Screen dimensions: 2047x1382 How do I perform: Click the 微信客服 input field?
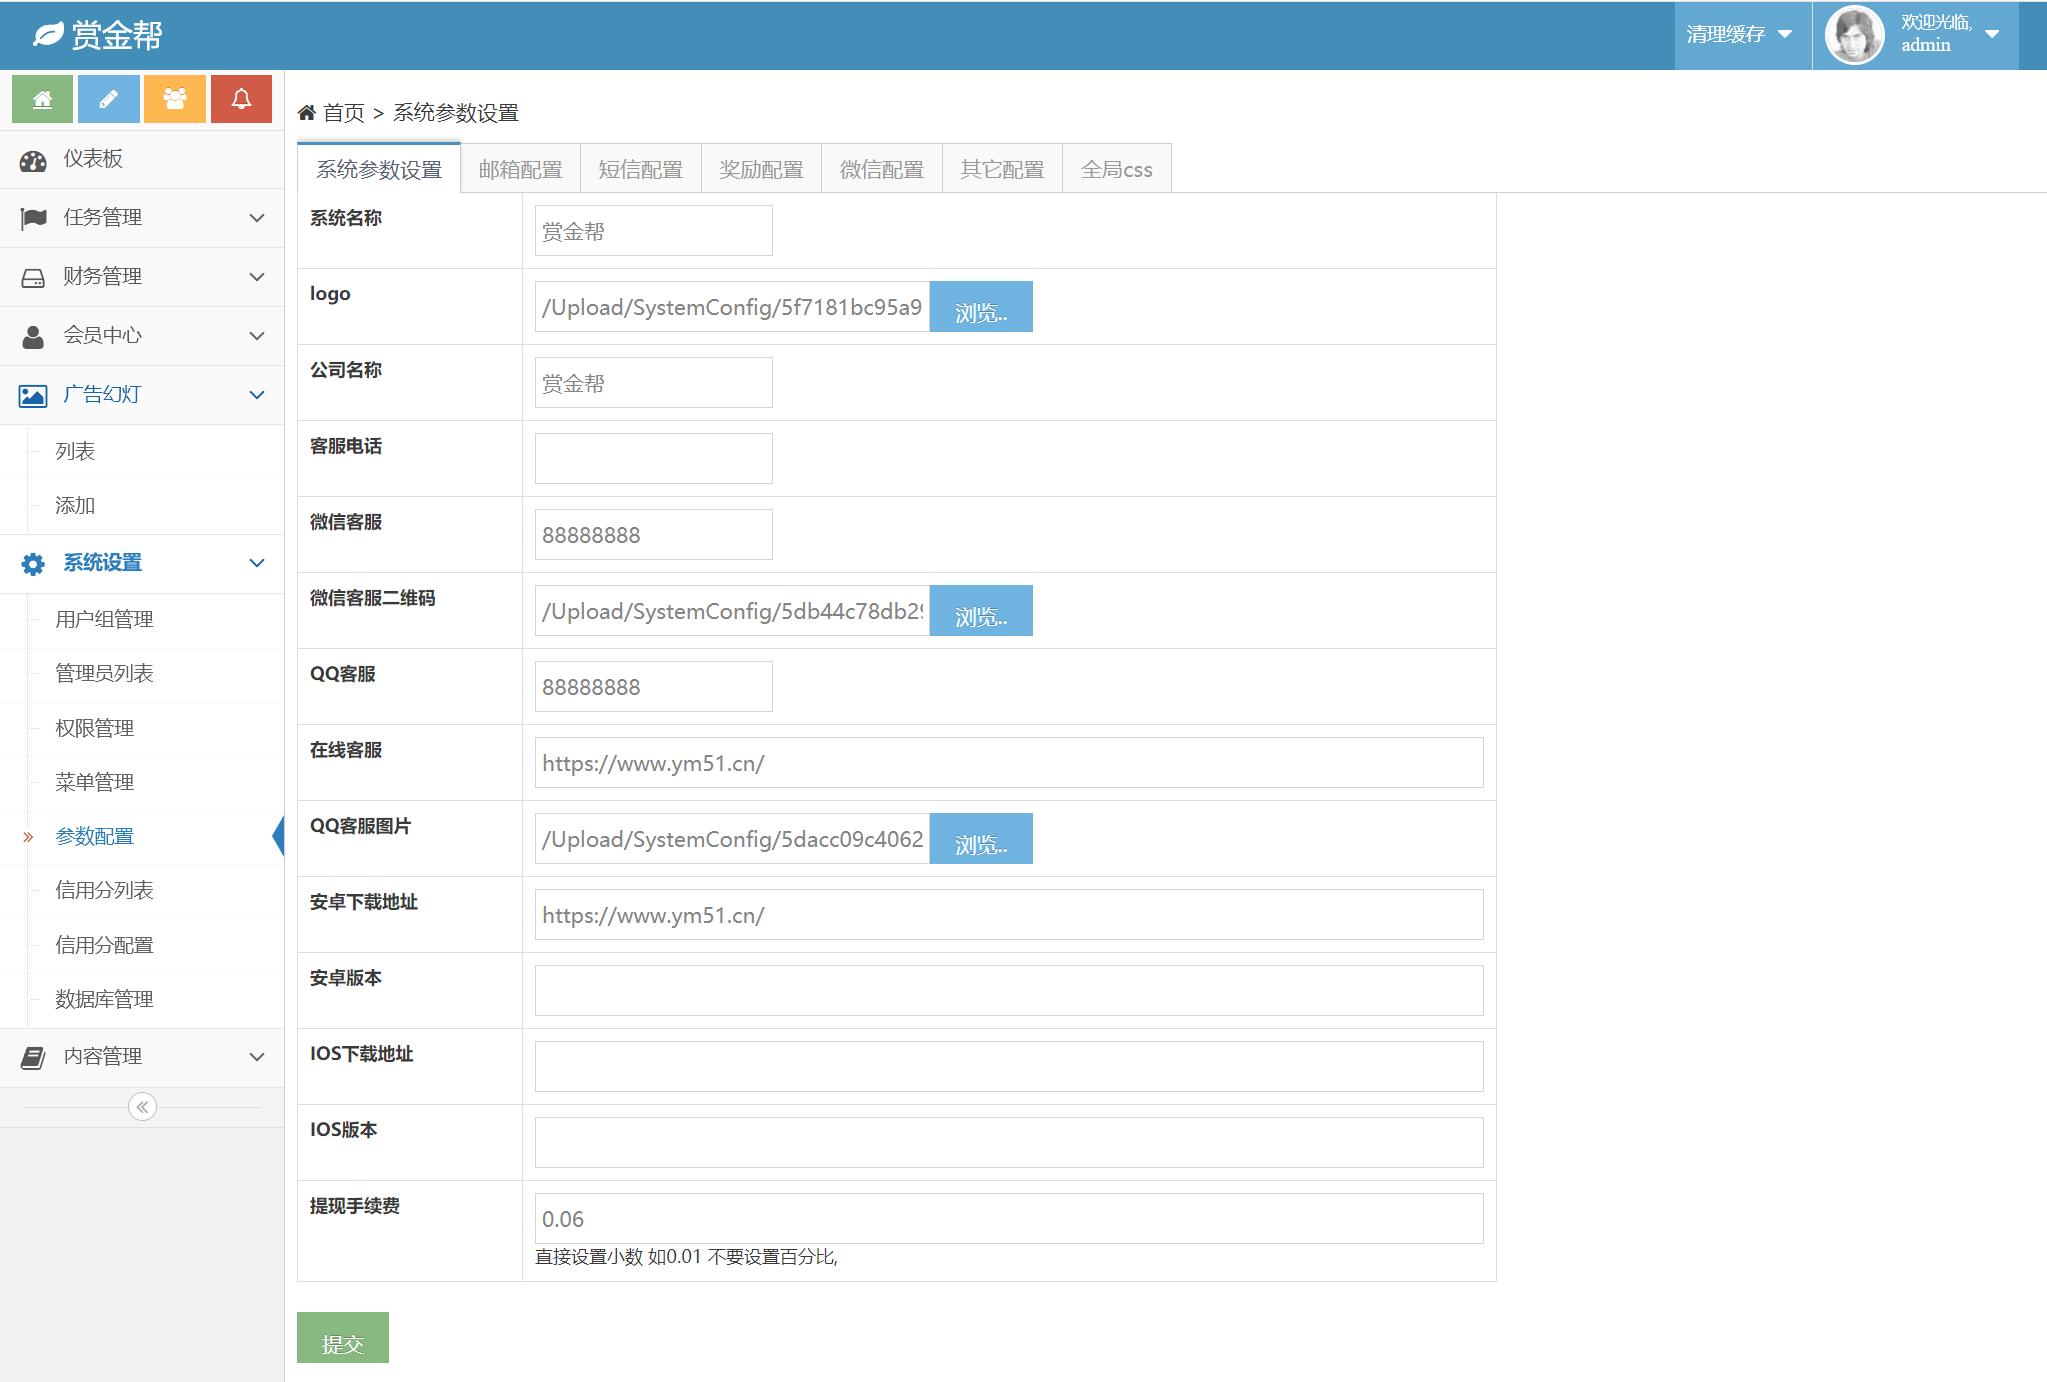click(x=653, y=535)
